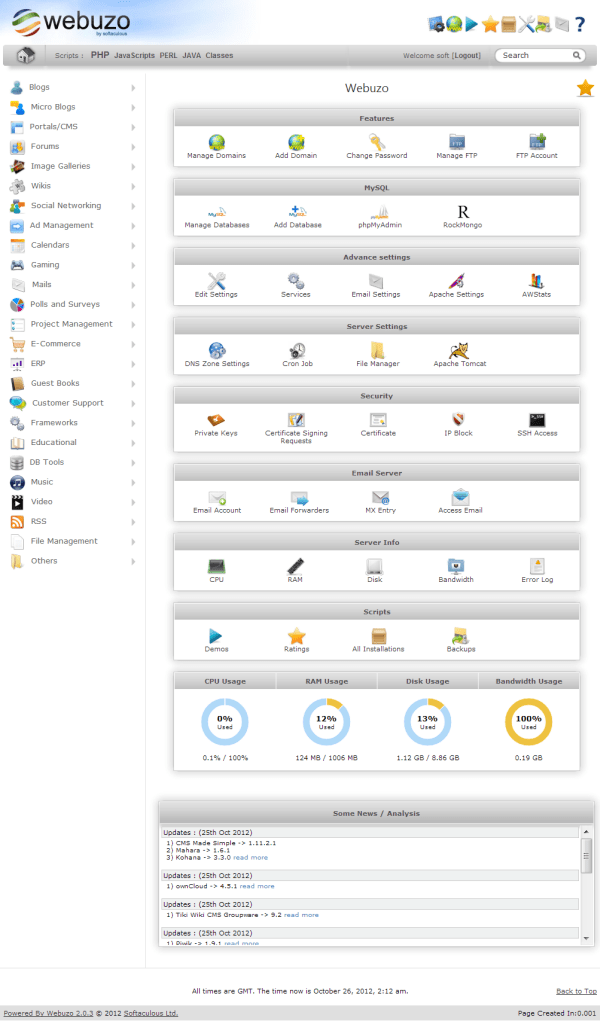Launch RockMongo icon

click(463, 212)
